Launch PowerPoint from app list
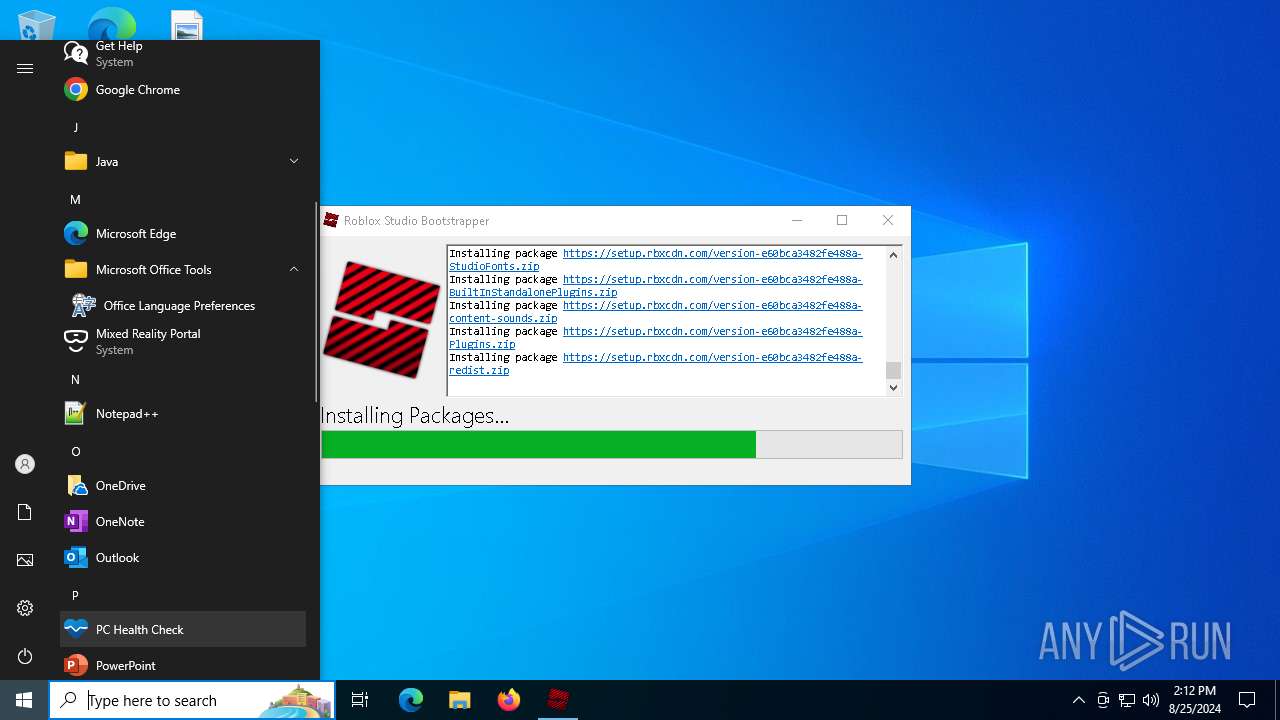Viewport: 1280px width, 720px height. click(x=183, y=665)
